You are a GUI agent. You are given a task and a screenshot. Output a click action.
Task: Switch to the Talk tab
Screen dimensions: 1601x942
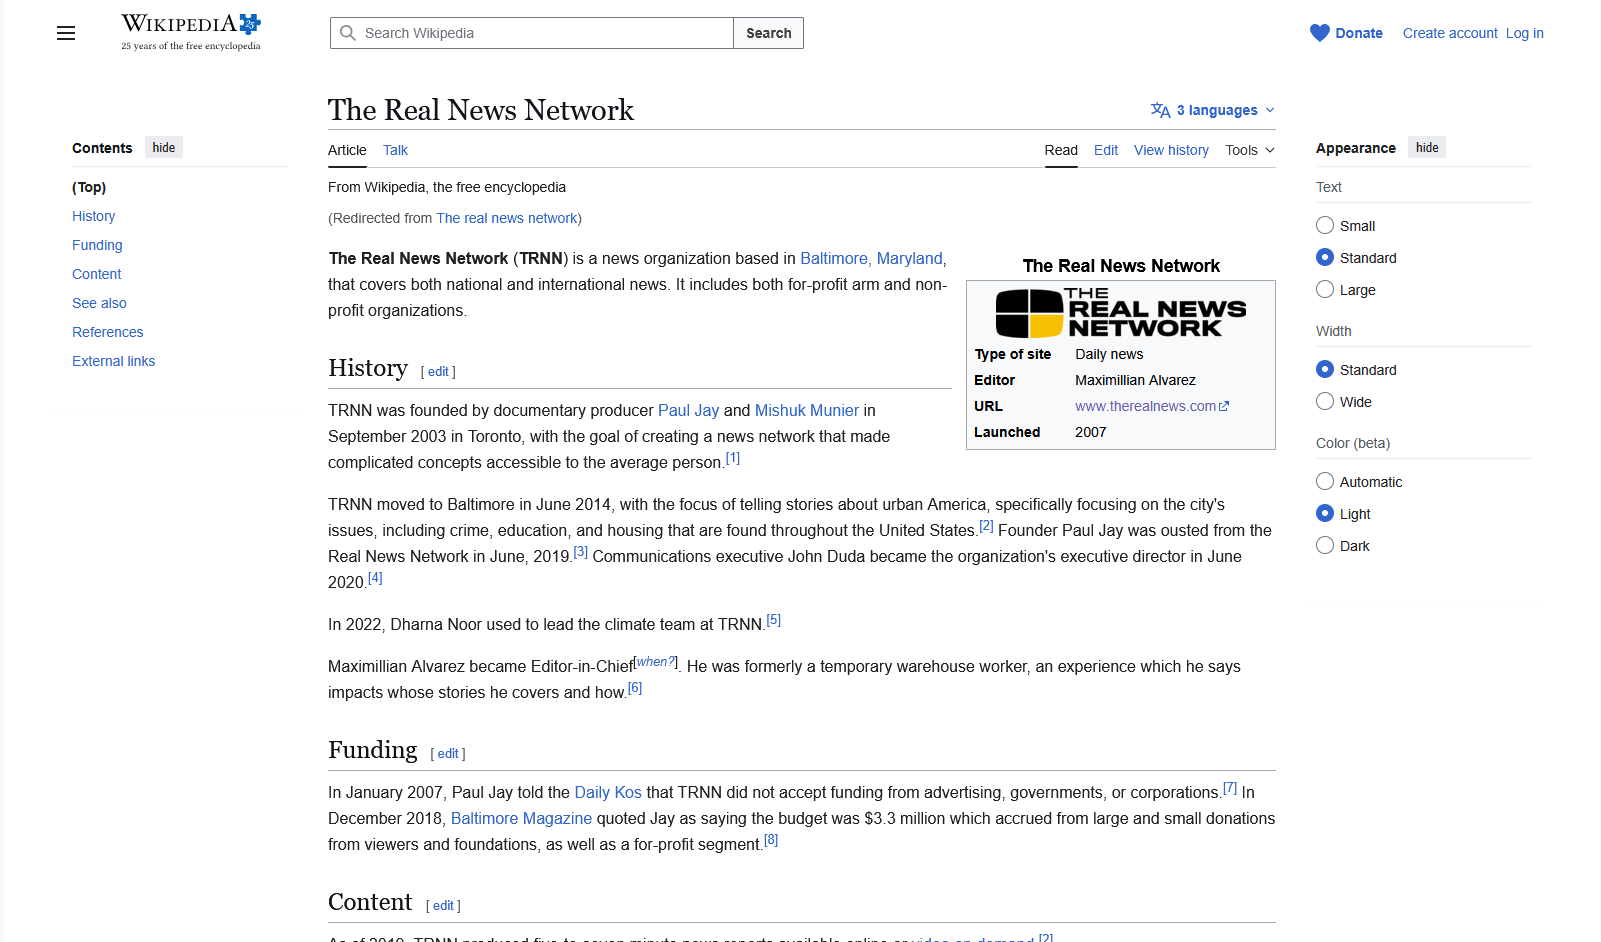(395, 150)
